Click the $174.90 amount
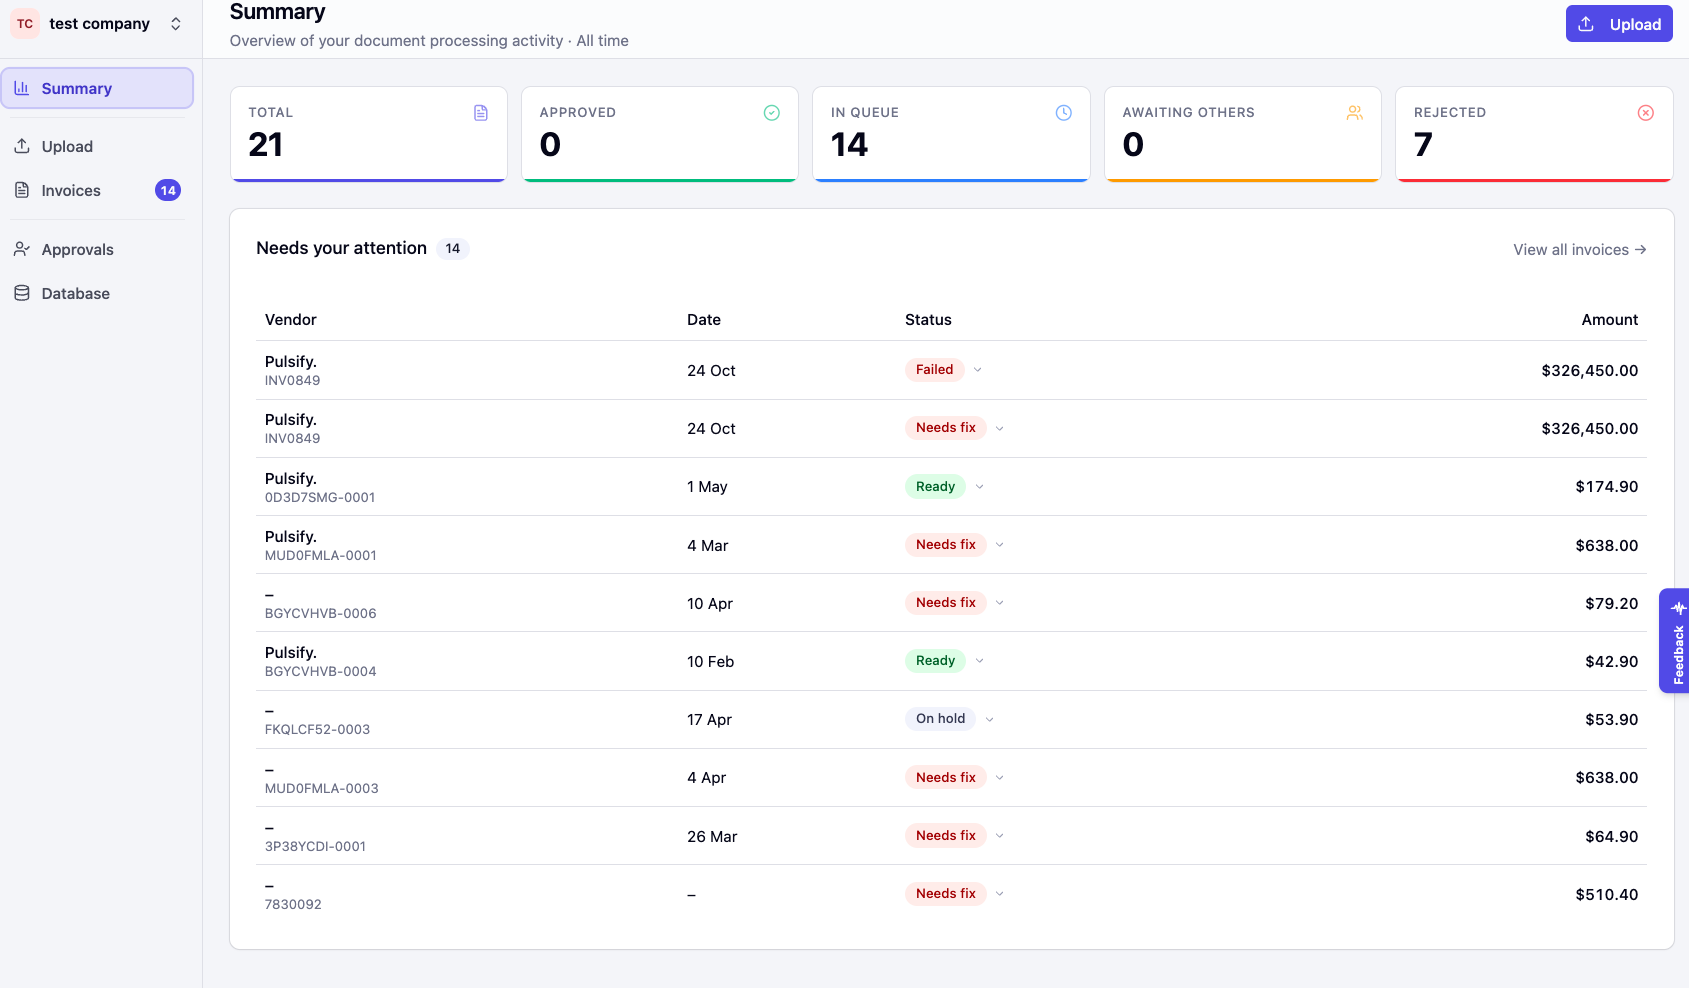Viewport: 1689px width, 988px height. [1607, 487]
